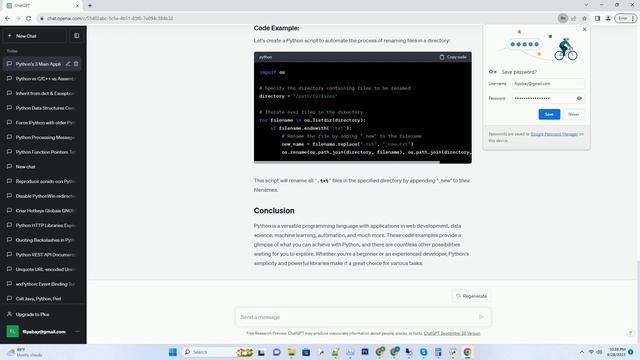The width and height of the screenshot is (640, 360).
Task: Rename the Python's 3 Main Apps chat with pencil icon
Action: pos(68,64)
